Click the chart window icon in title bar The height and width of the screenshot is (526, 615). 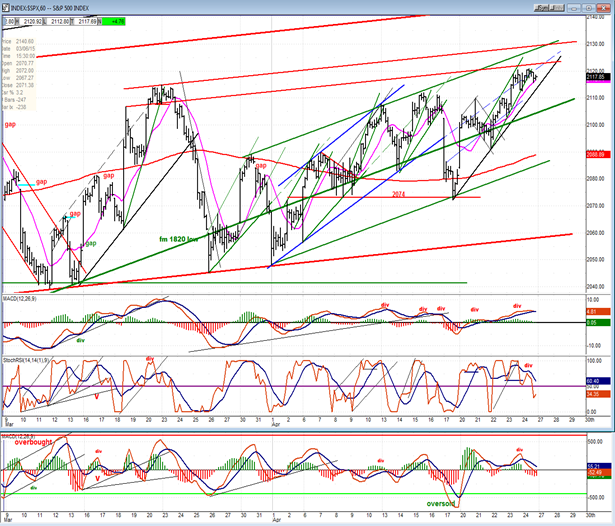(x=6, y=5)
